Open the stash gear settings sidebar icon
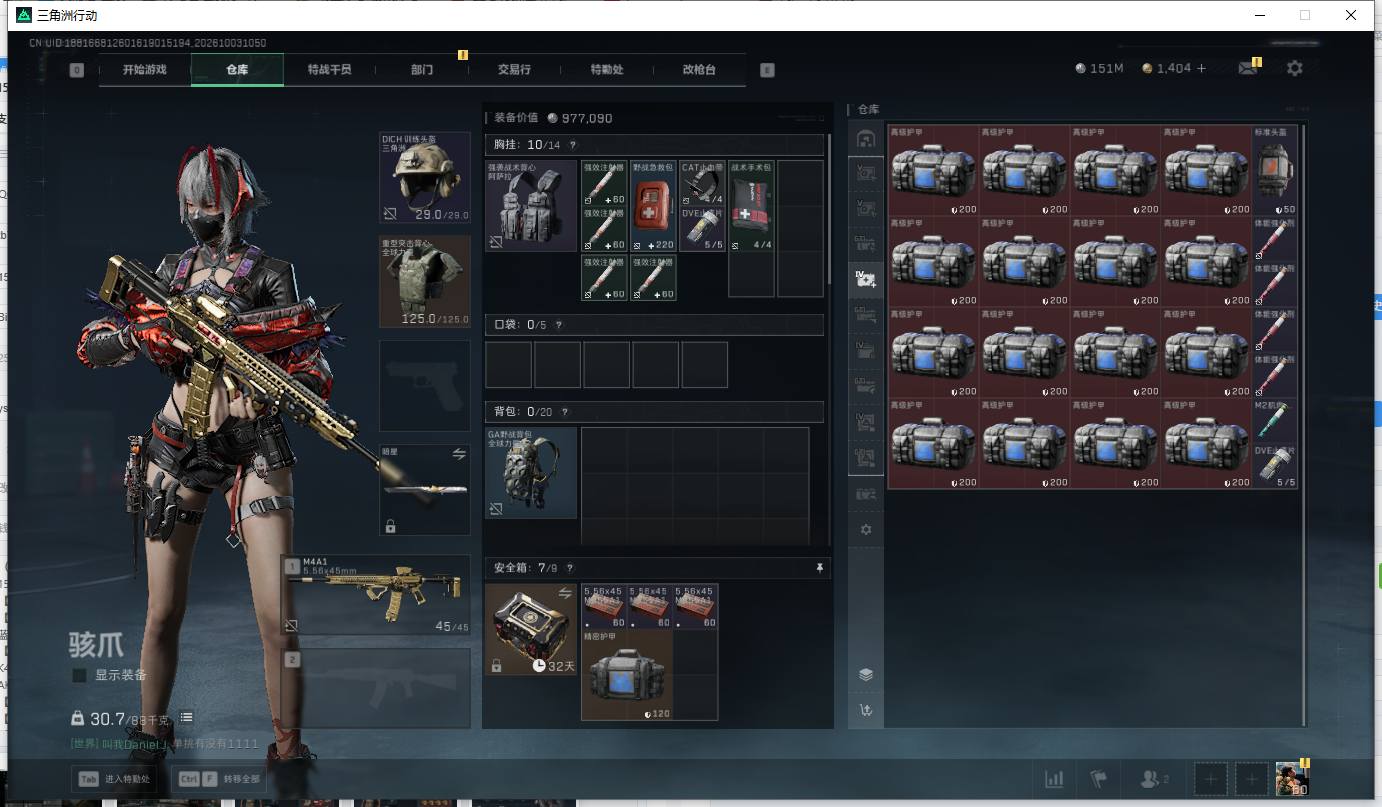Image resolution: width=1382 pixels, height=807 pixels. [x=866, y=529]
